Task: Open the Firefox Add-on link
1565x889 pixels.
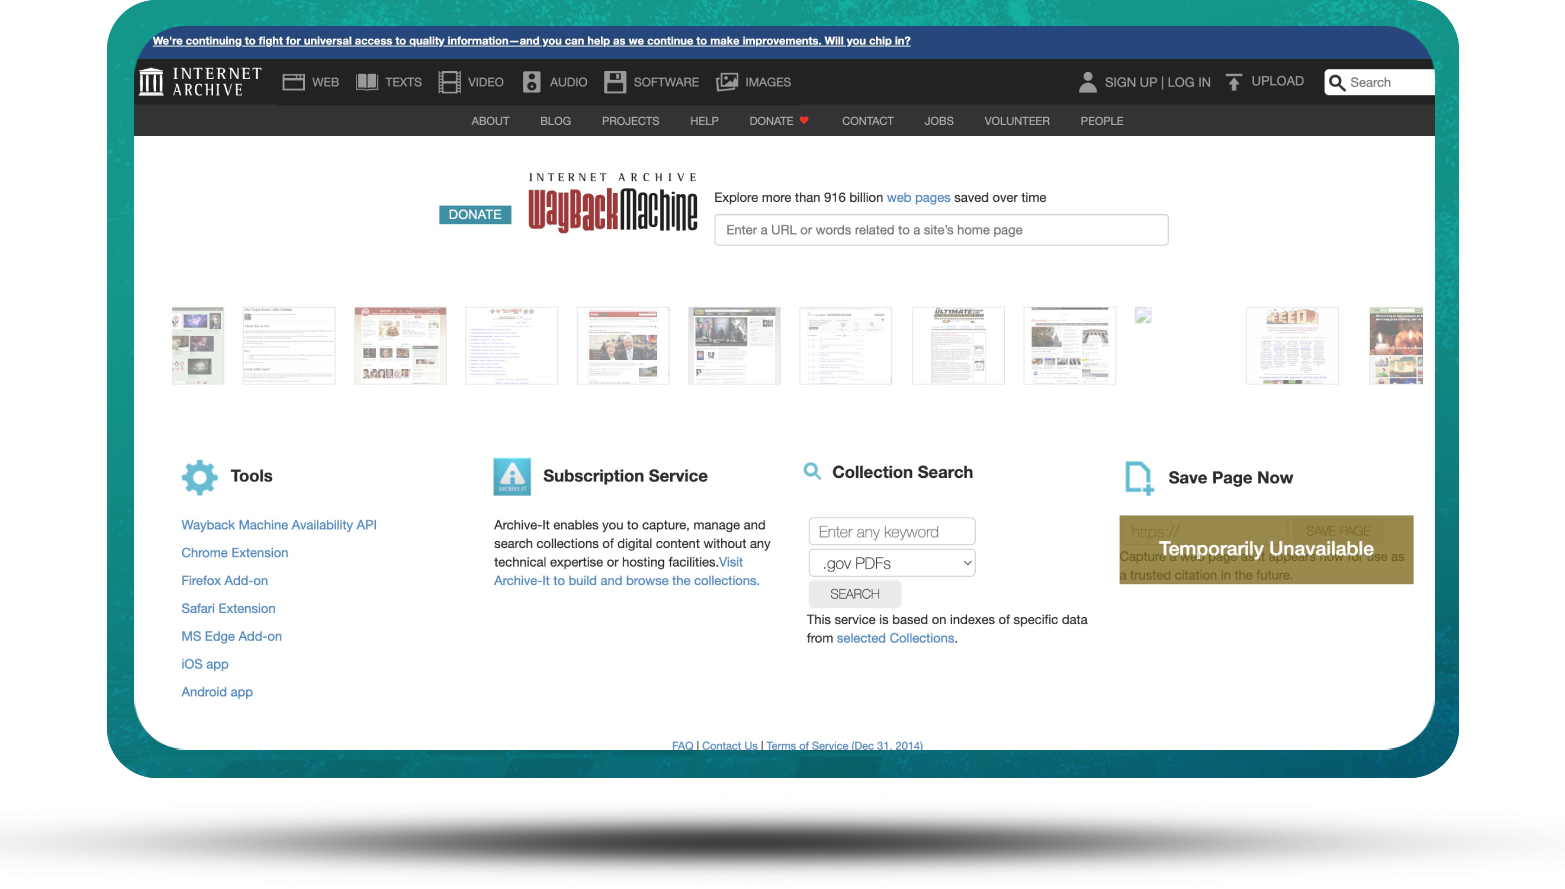Action: pyautogui.click(x=225, y=581)
